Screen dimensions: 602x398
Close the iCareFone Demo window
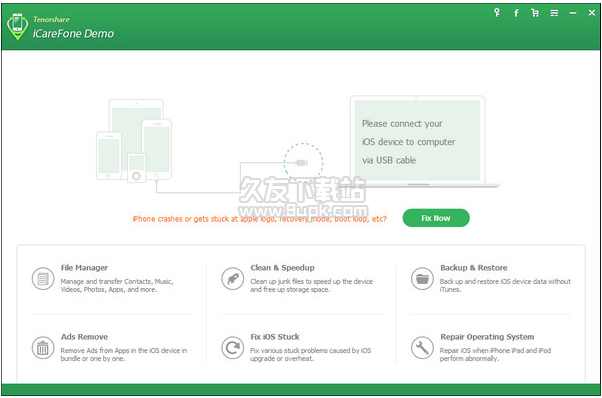(x=592, y=13)
